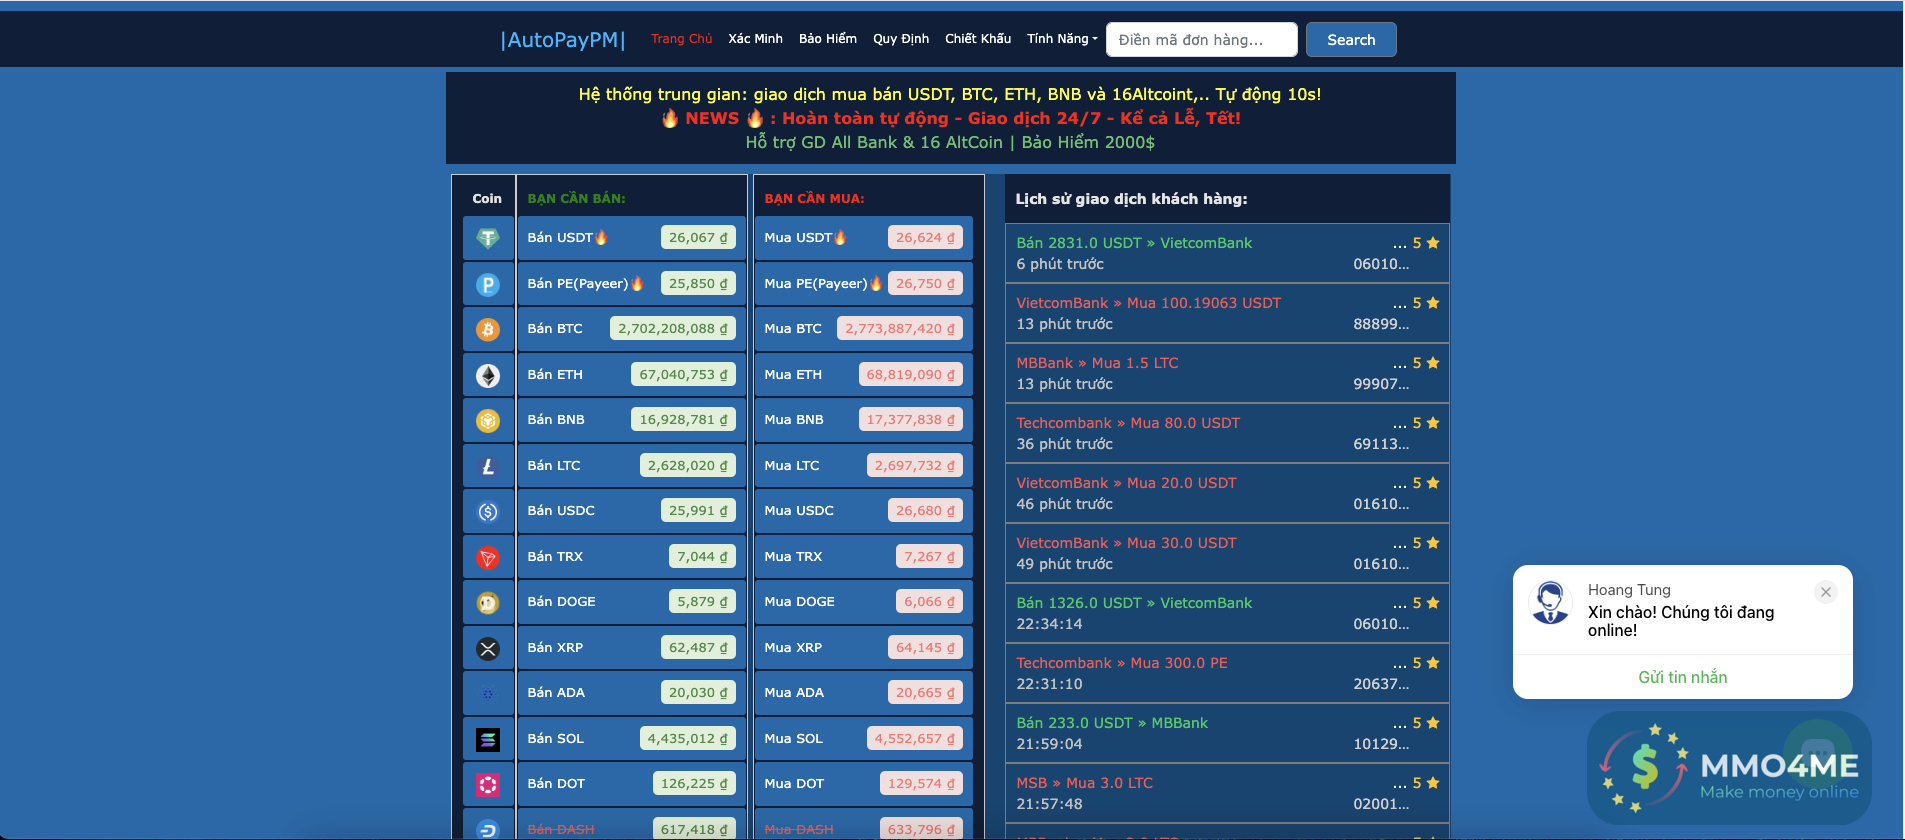Screen dimensions: 1905x840
Task: Choose Mua PE(Payeer) buy row
Action: 864,284
